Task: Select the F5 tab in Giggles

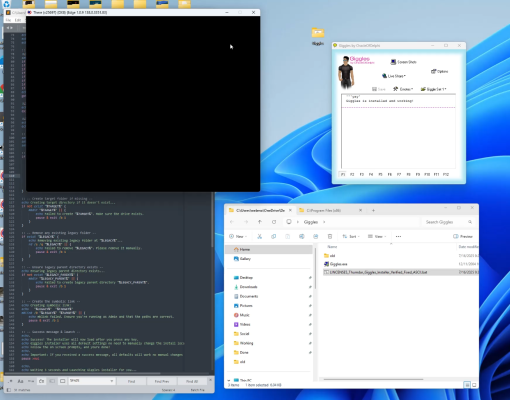Action: [380, 174]
